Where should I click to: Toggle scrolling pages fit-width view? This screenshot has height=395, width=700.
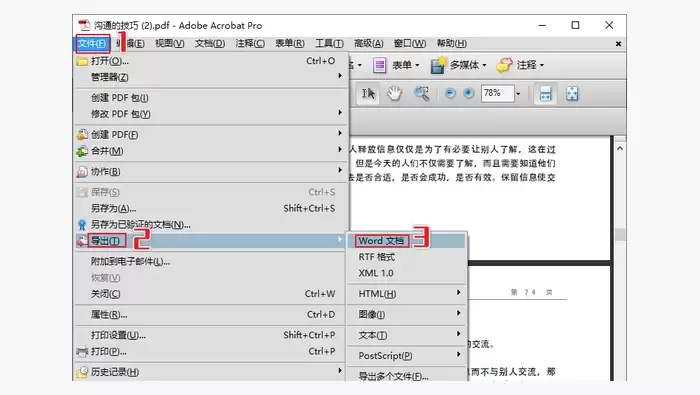546,94
